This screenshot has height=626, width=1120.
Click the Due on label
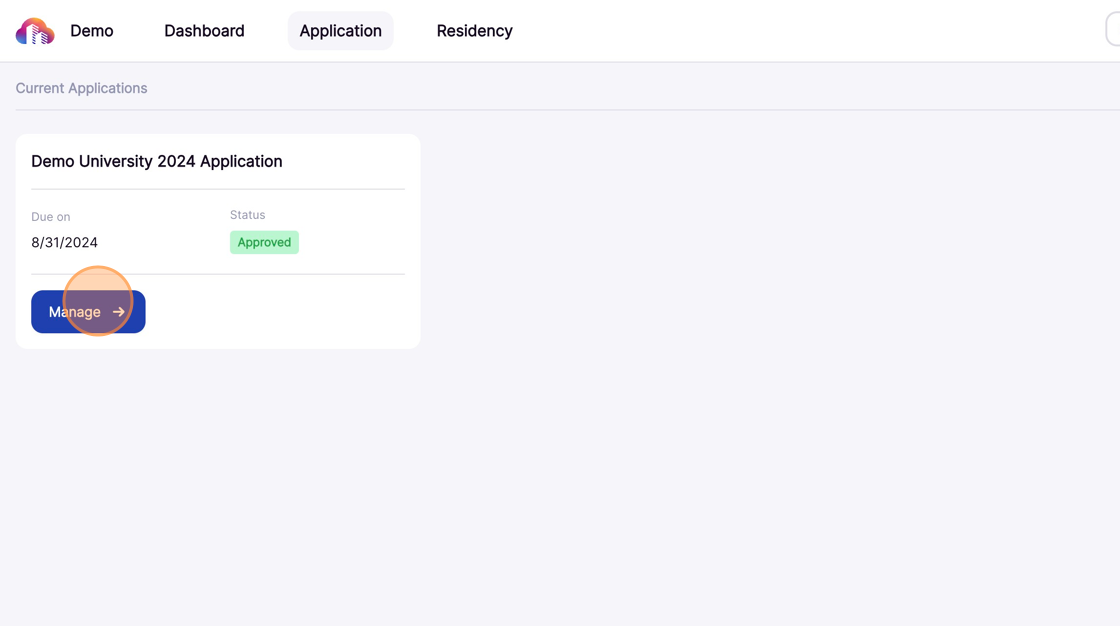(x=50, y=216)
